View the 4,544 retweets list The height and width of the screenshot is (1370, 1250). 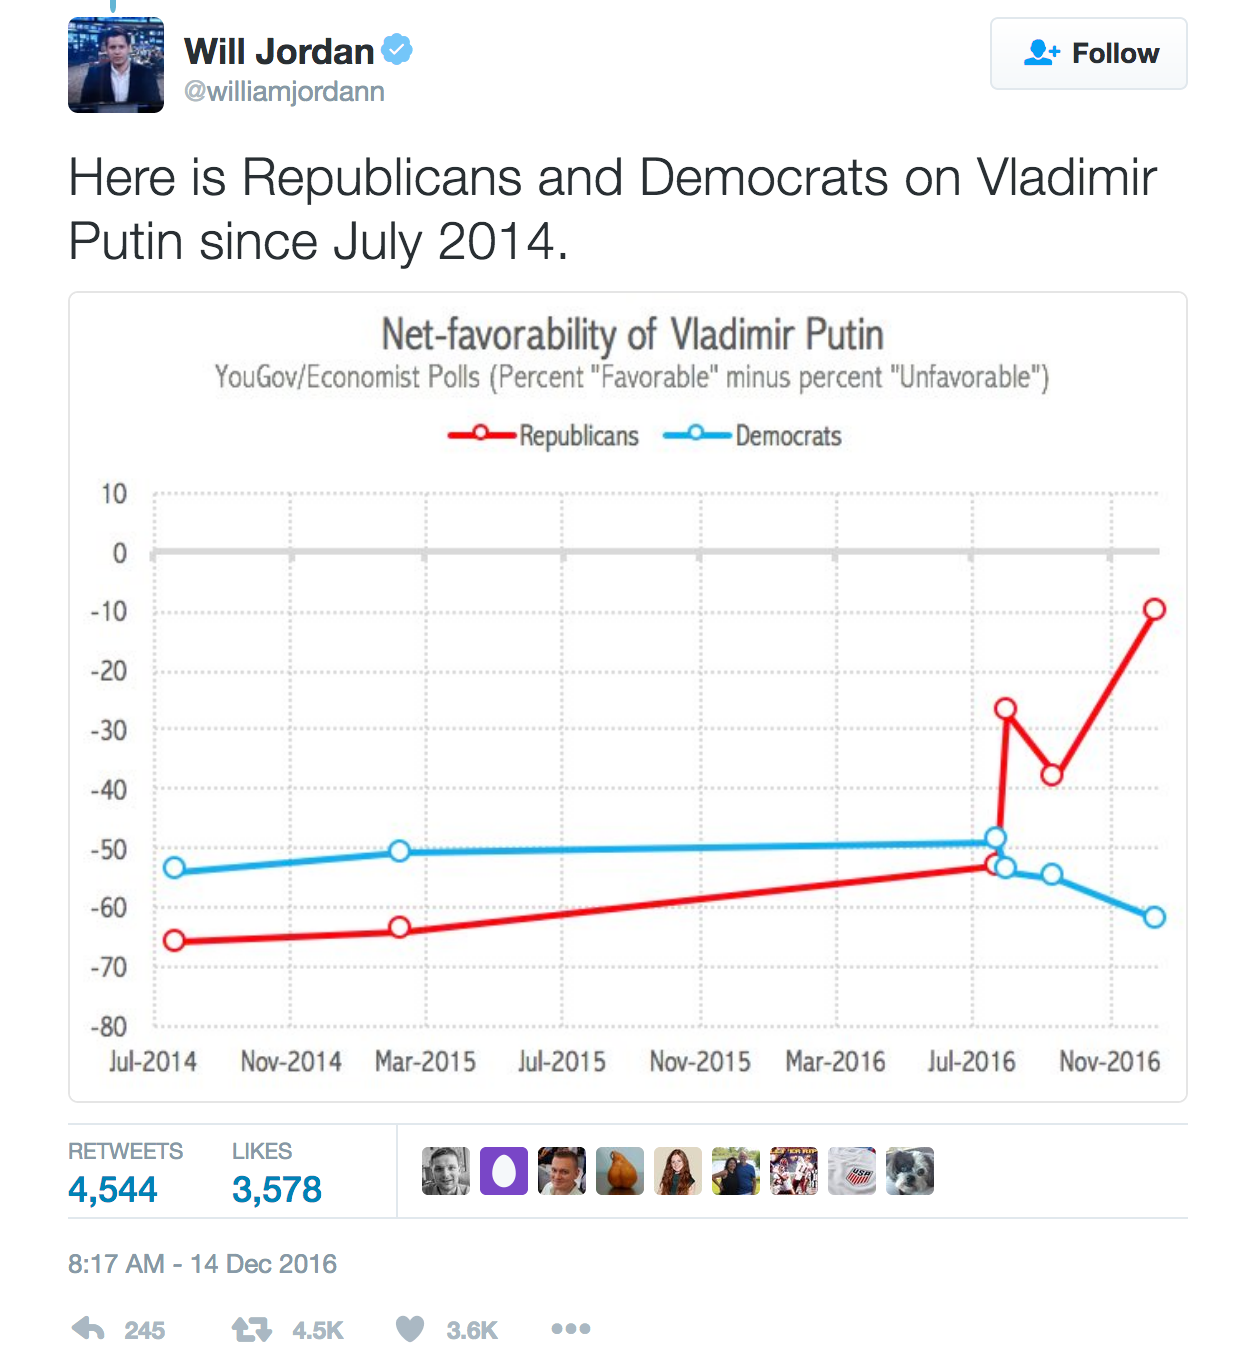113,1189
